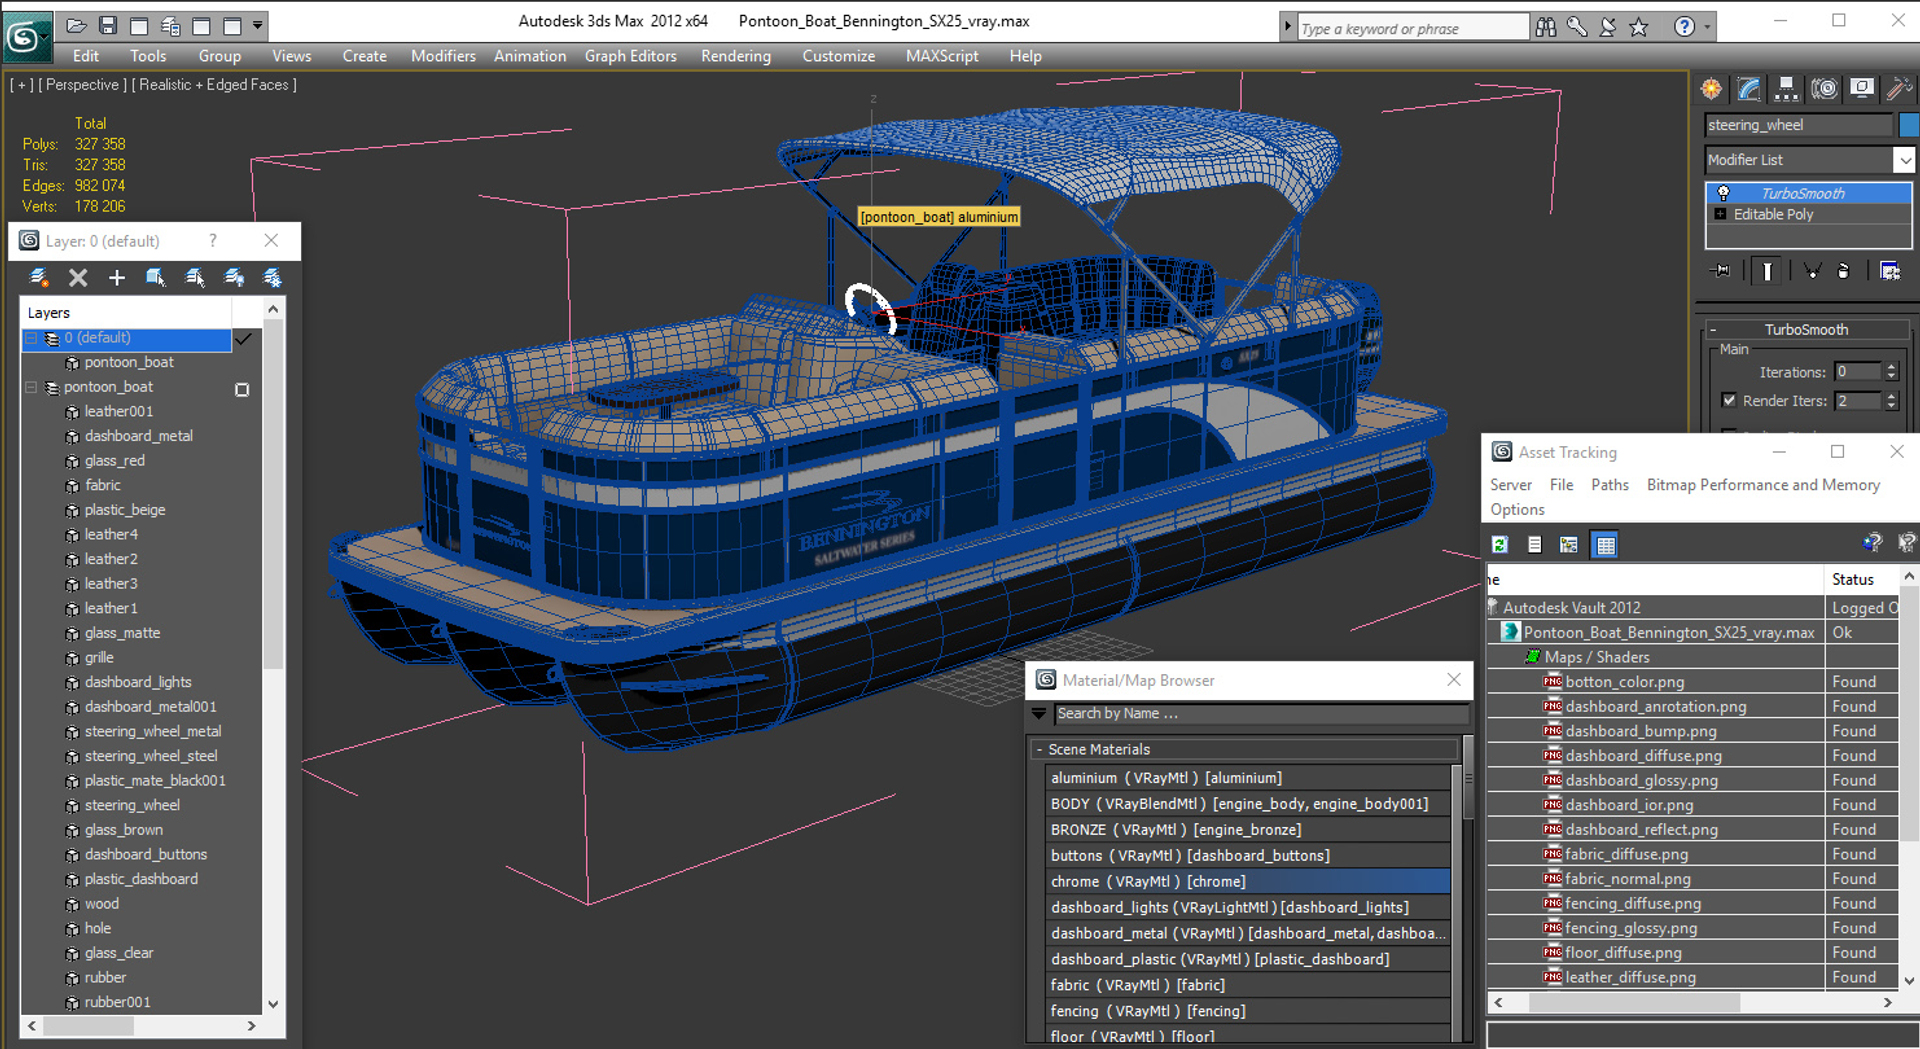
Task: Click Hide/Unhide All Layers icon
Action: click(234, 277)
